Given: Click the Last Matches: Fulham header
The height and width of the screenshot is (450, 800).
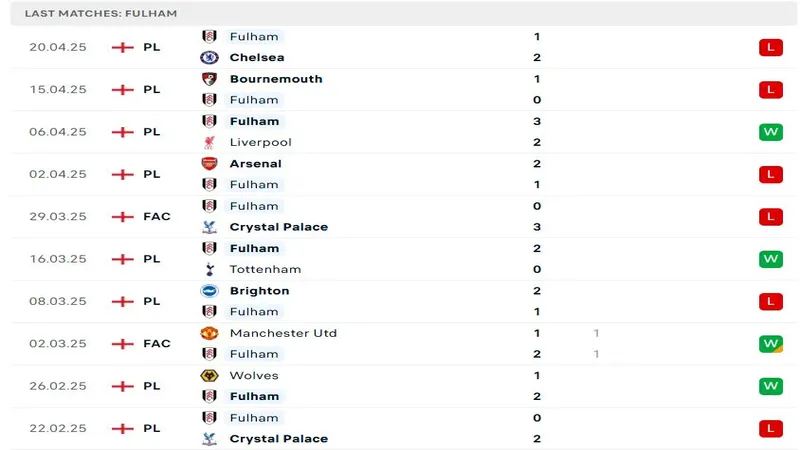Looking at the screenshot, I should (101, 13).
